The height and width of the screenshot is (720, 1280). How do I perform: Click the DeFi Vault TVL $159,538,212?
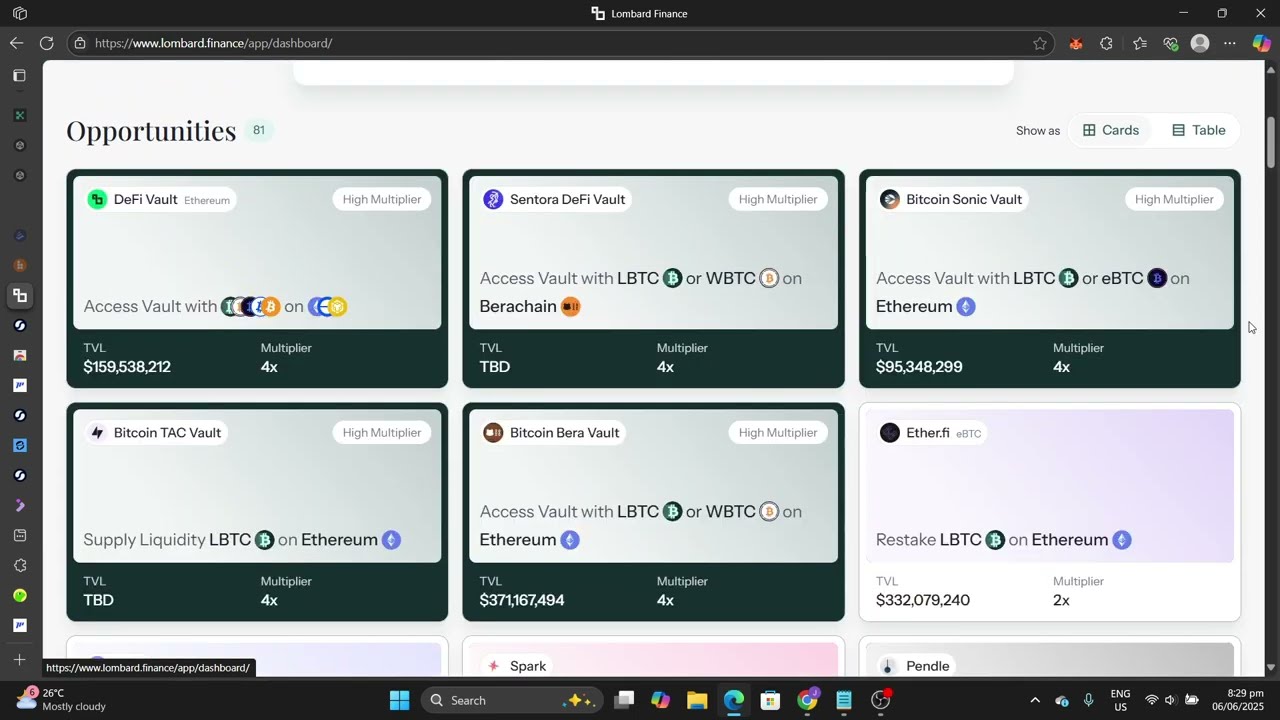(127, 367)
